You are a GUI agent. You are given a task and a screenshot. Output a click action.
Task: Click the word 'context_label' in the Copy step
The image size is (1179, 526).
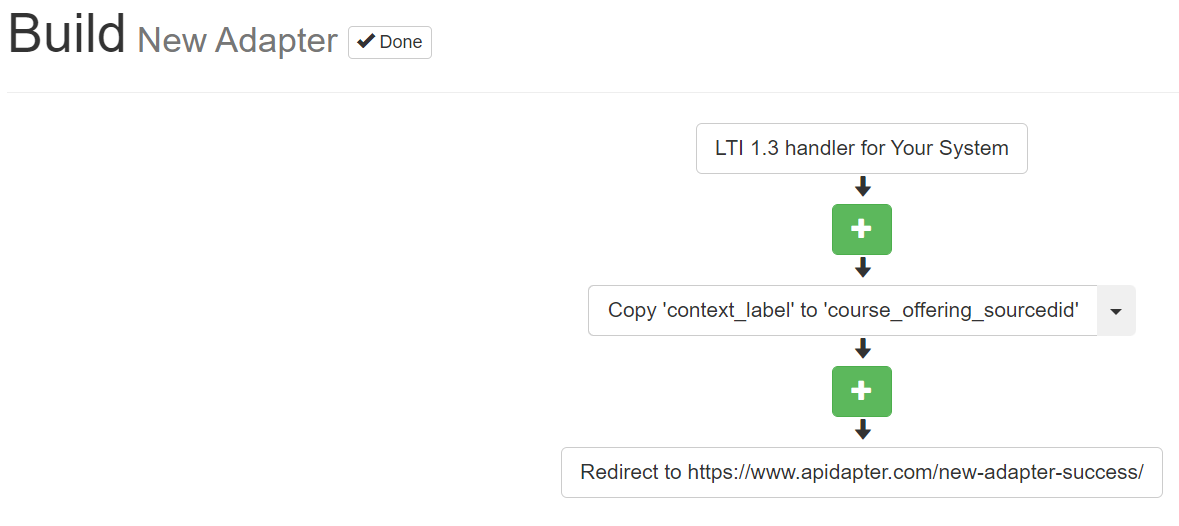(728, 311)
